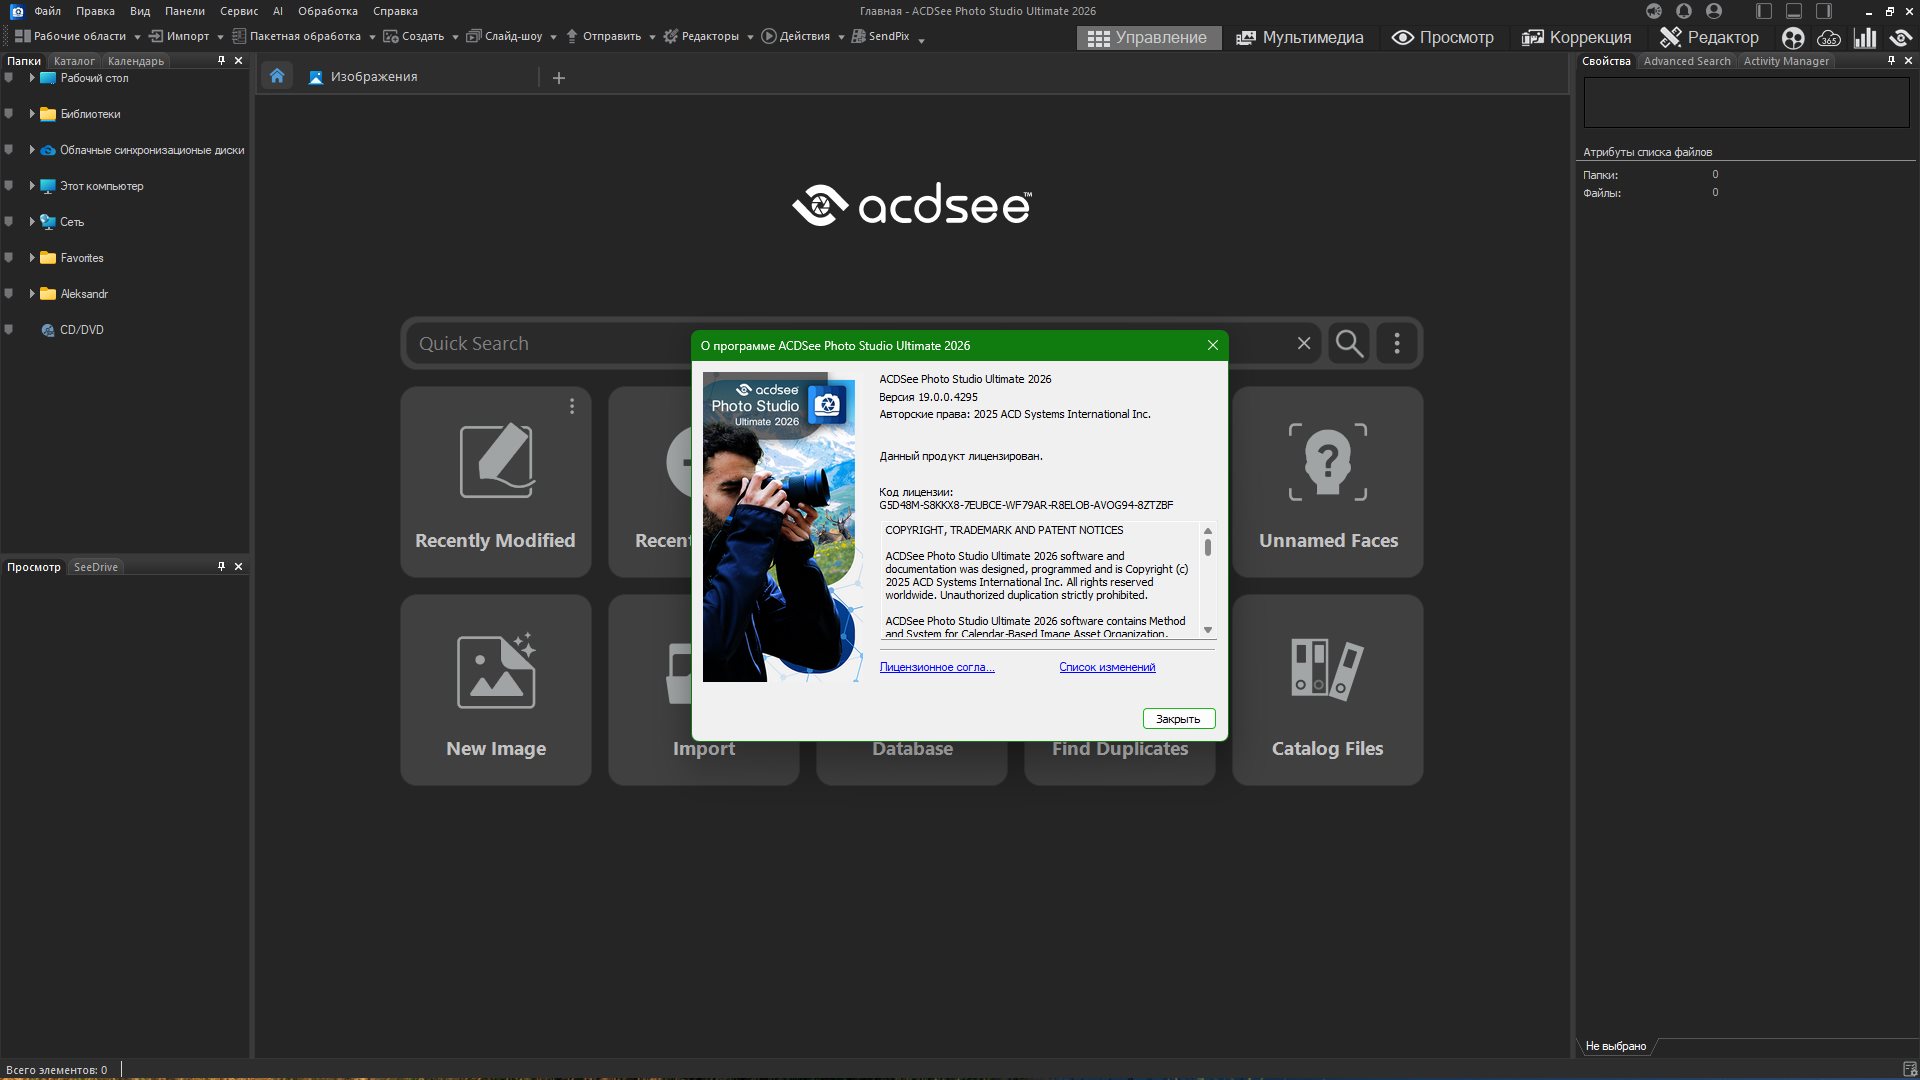Image resolution: width=1920 pixels, height=1080 pixels.
Task: Go to the home tab icon
Action: [x=277, y=76]
